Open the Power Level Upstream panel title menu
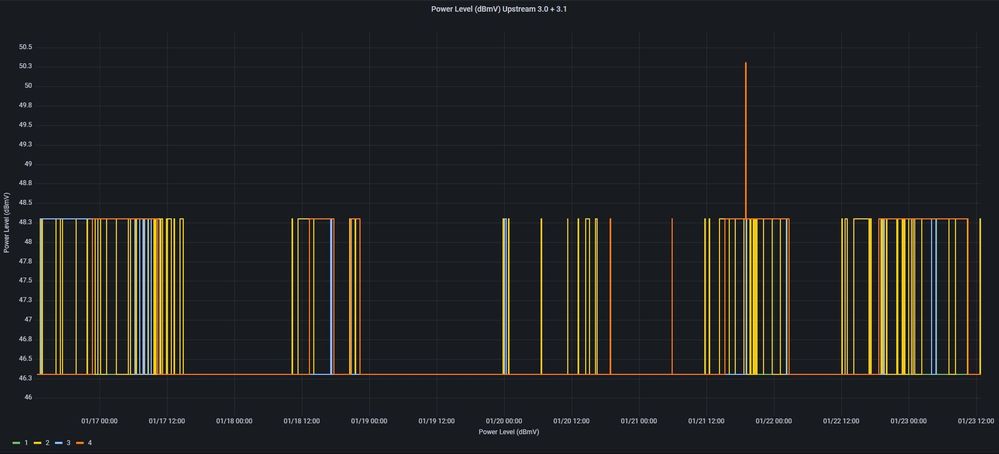The width and height of the screenshot is (999, 454). click(x=499, y=9)
